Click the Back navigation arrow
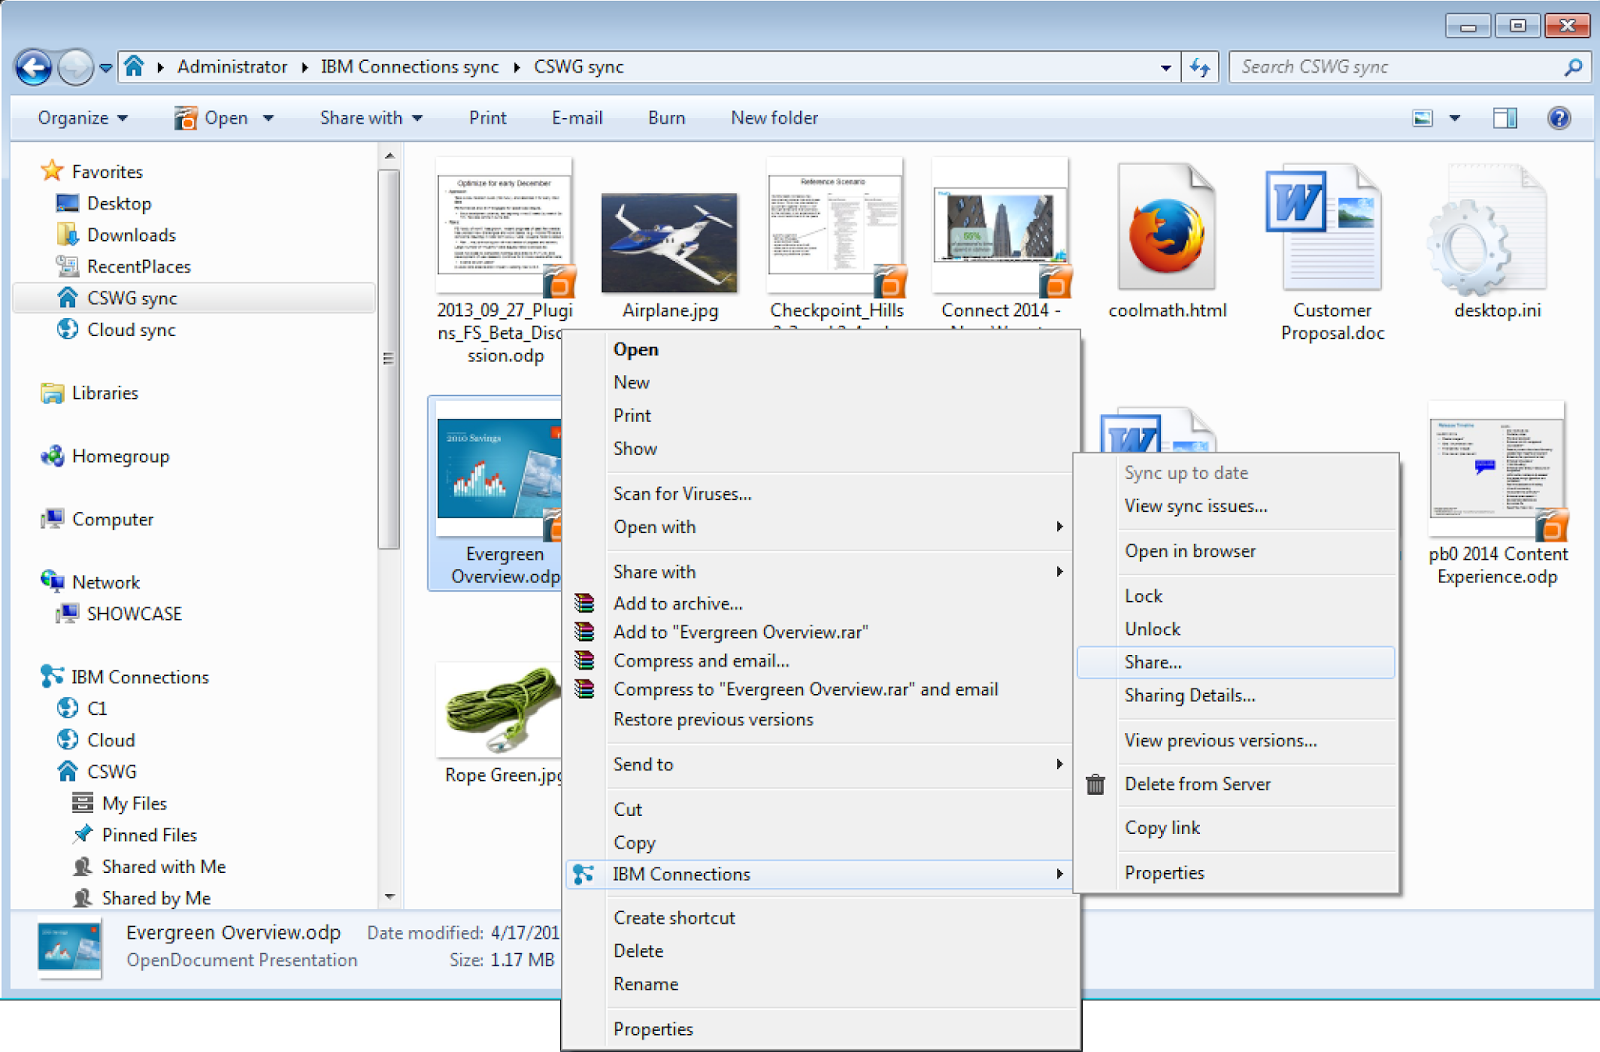The width and height of the screenshot is (1600, 1052). tap(34, 68)
